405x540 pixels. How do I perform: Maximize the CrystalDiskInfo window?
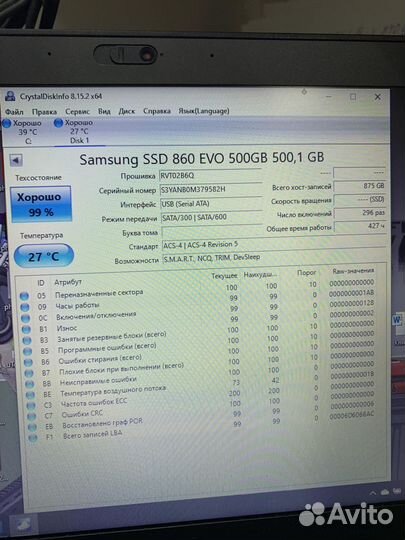tap(353, 97)
